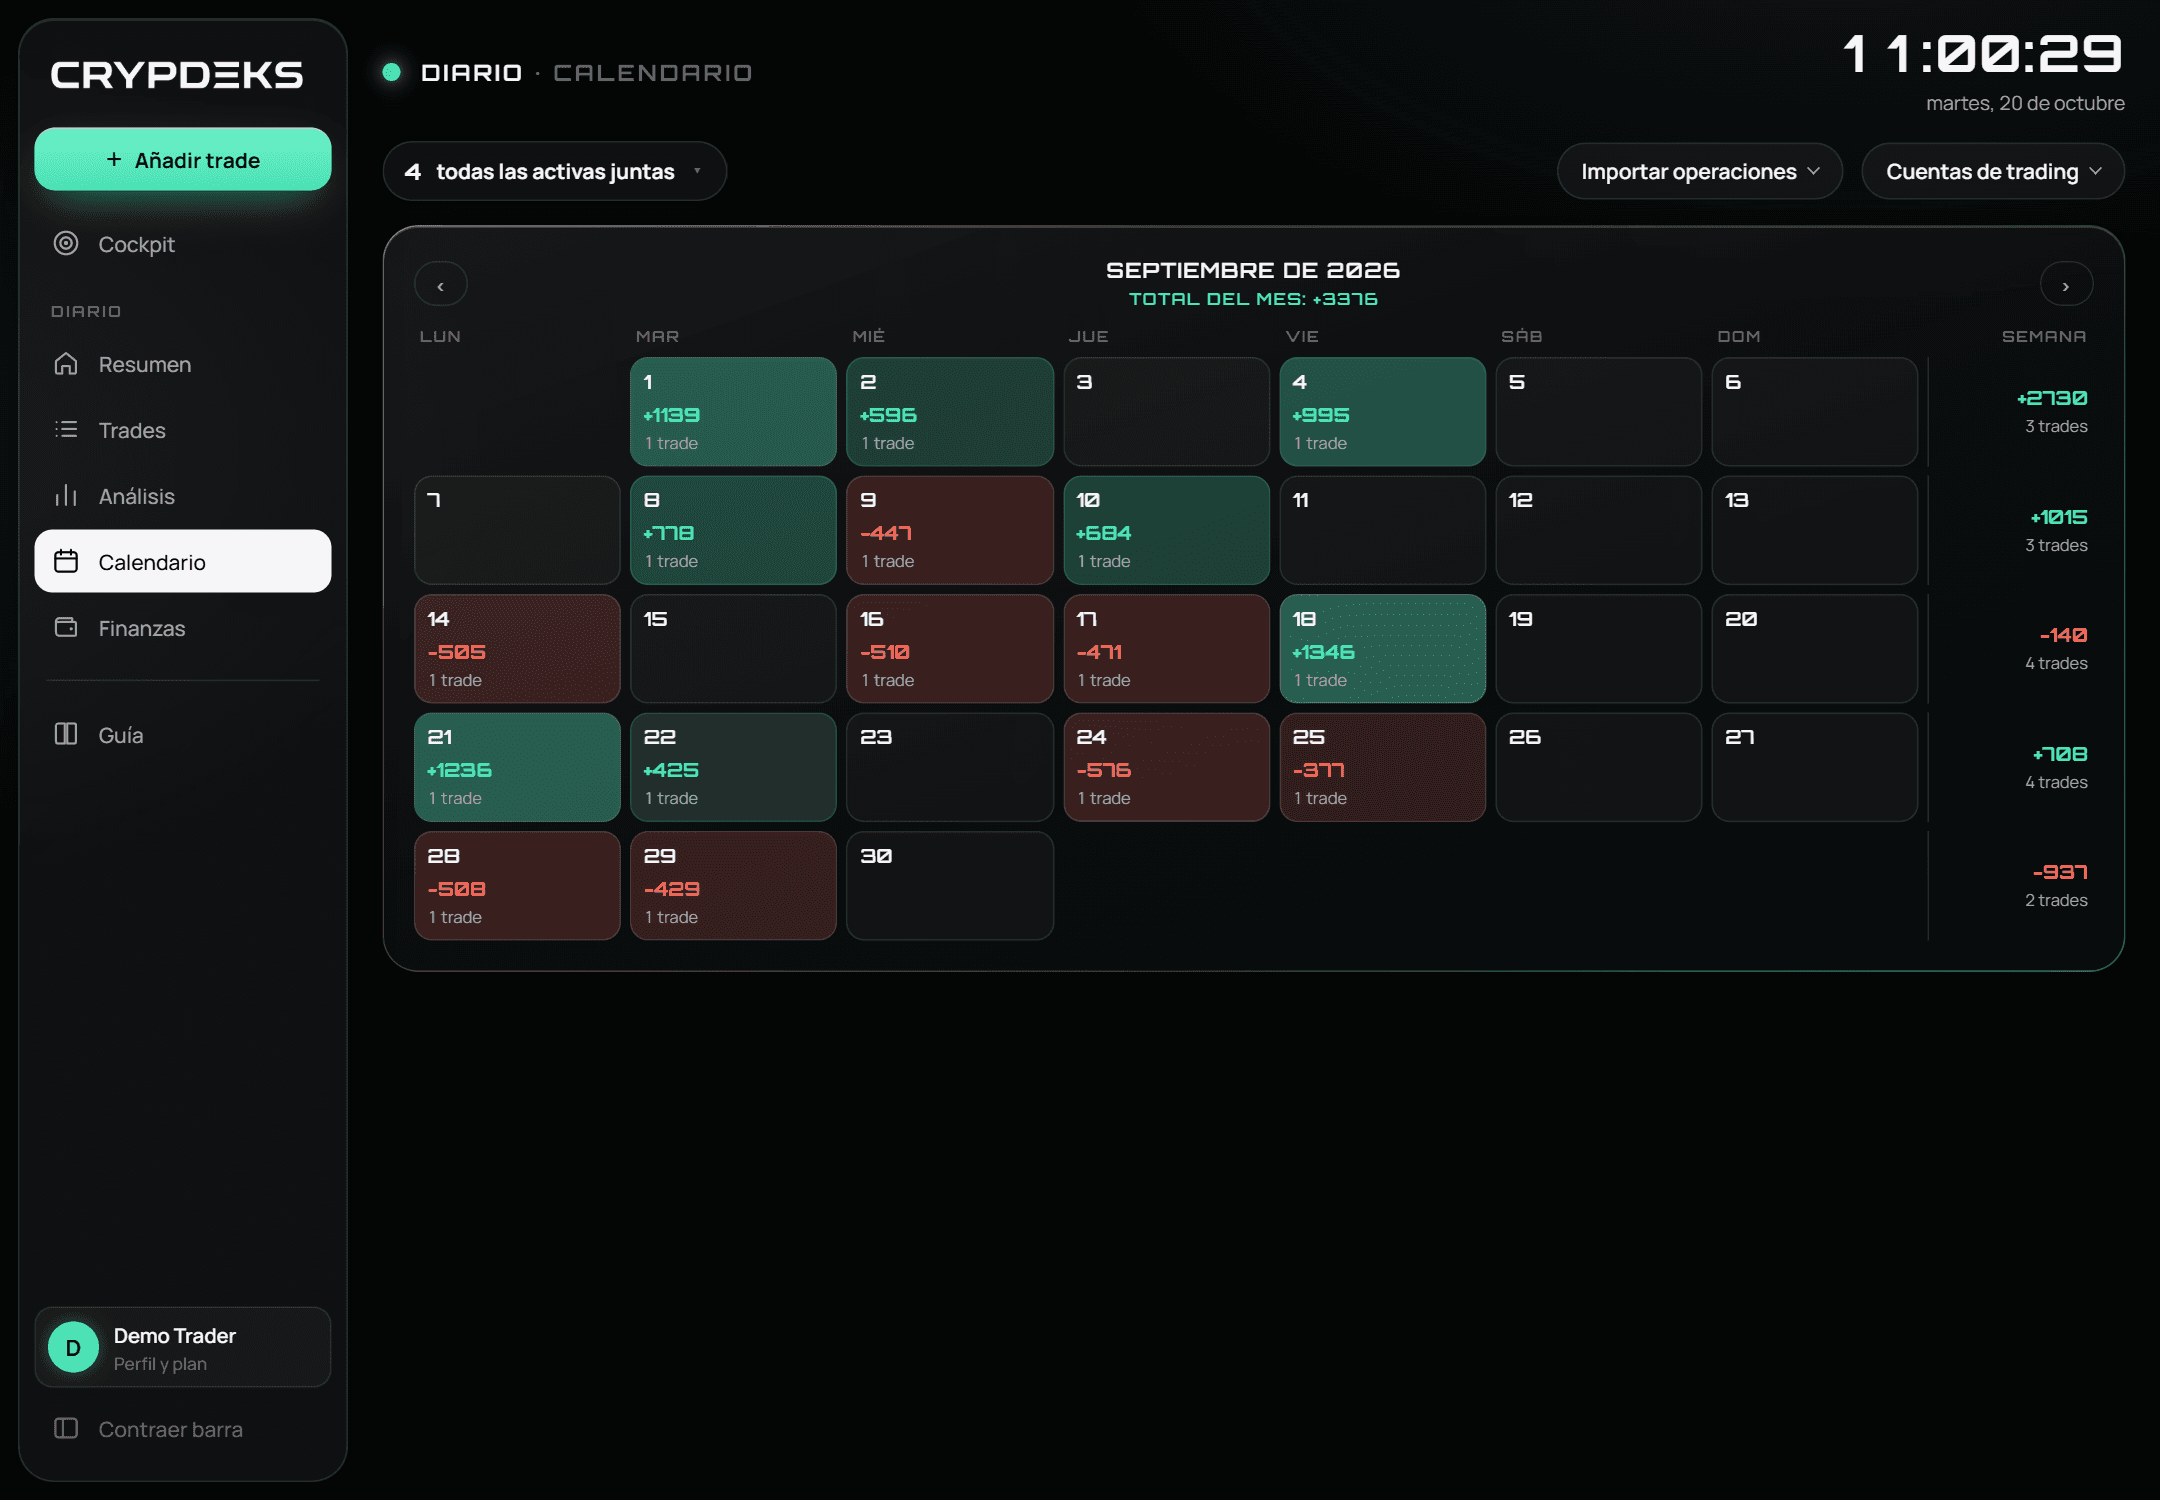Select day 28 cell showing -508
2160x1500 pixels.
pyautogui.click(x=517, y=886)
